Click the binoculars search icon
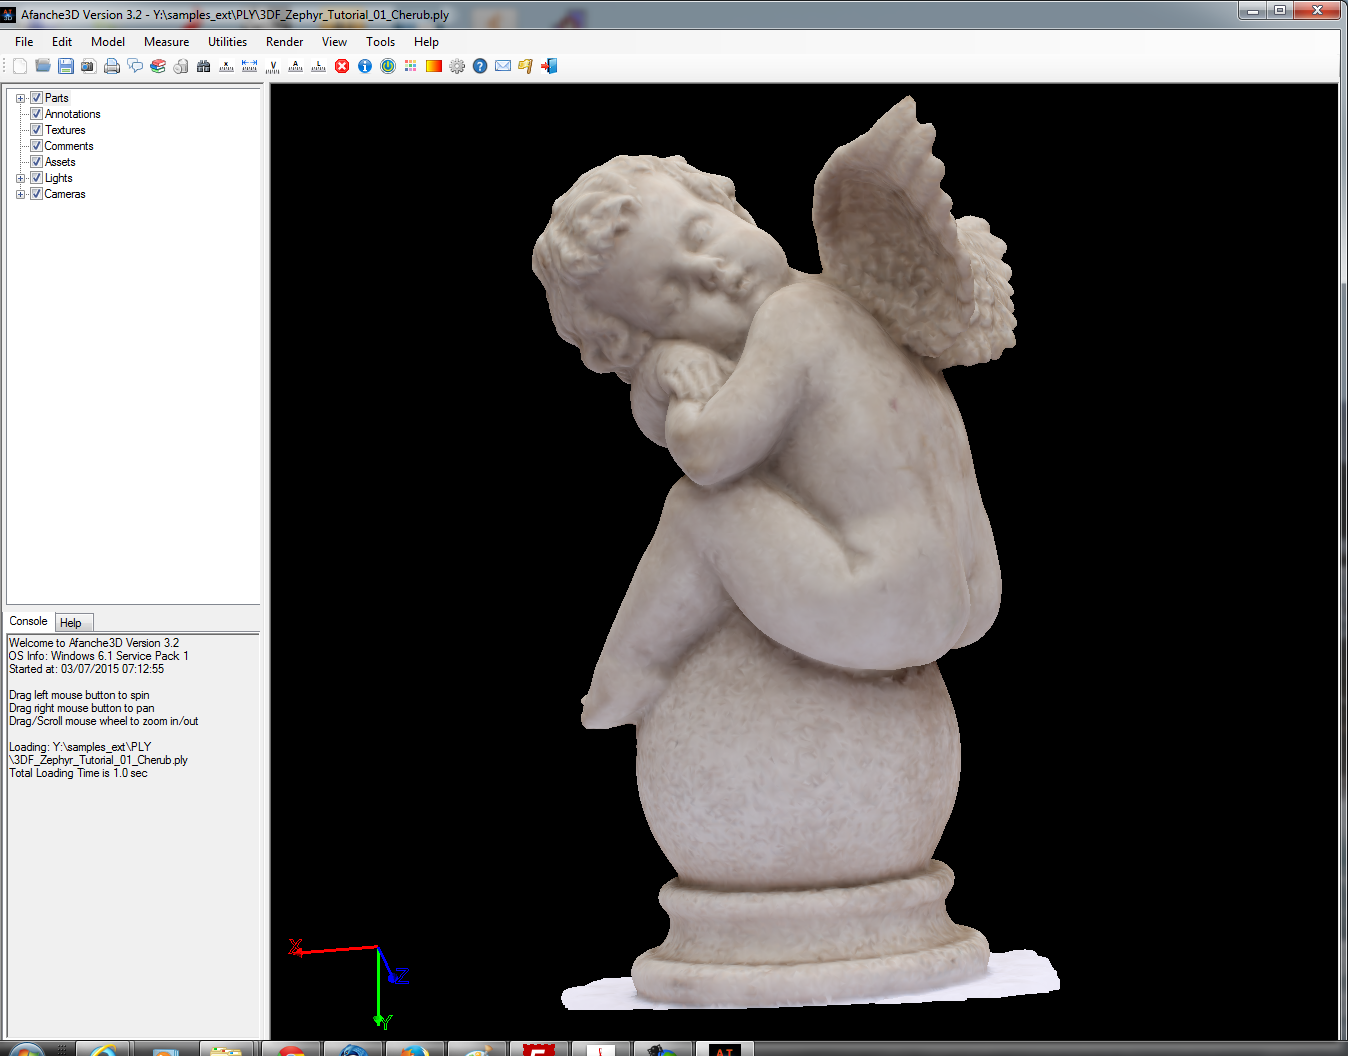The height and width of the screenshot is (1056, 1348). tap(204, 66)
